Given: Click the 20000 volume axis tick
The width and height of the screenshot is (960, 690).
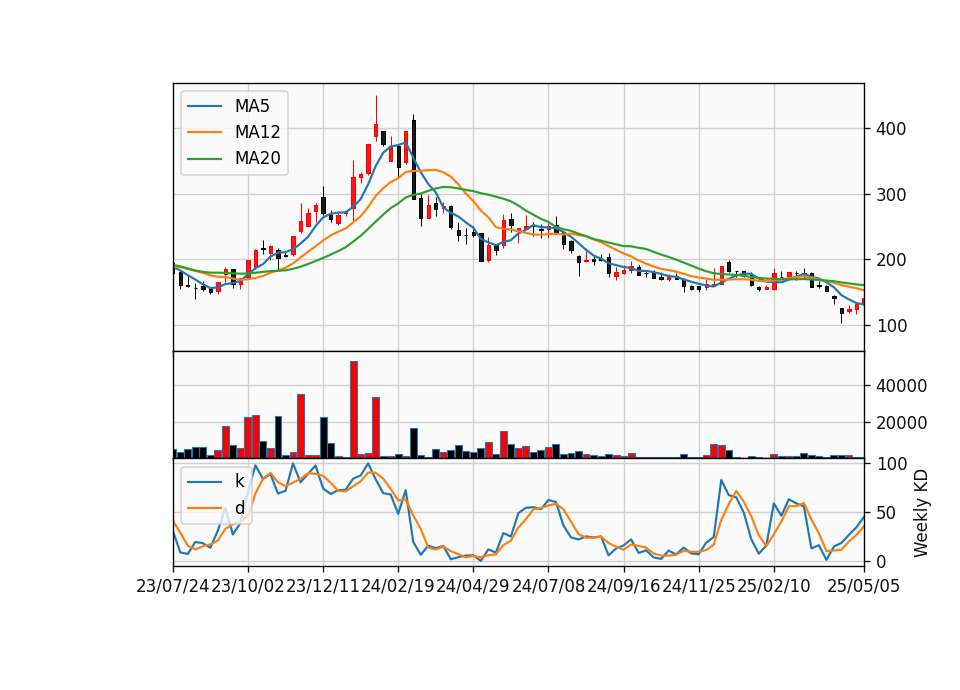Looking at the screenshot, I should (901, 422).
